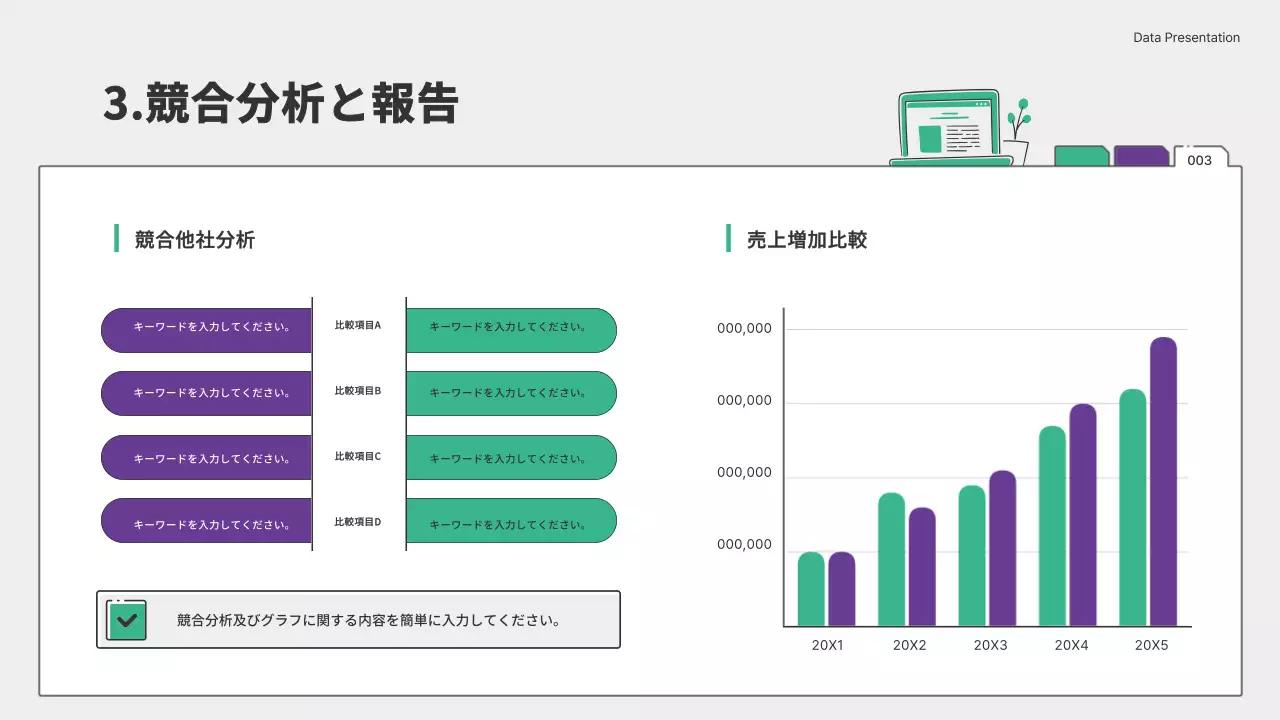The image size is (1280, 720).
Task: Click the green keyword pill beside 比較項目D
Action: tap(511, 521)
